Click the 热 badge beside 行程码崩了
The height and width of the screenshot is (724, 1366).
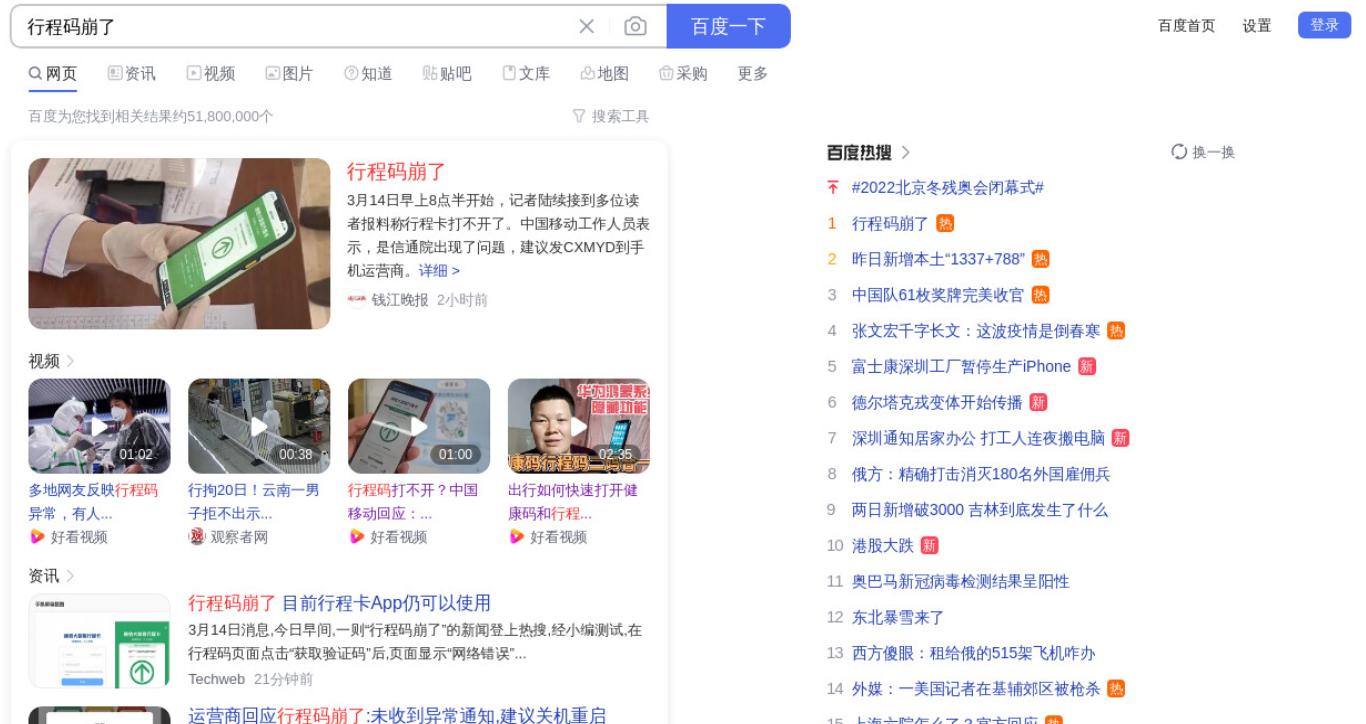pyautogui.click(x=945, y=224)
